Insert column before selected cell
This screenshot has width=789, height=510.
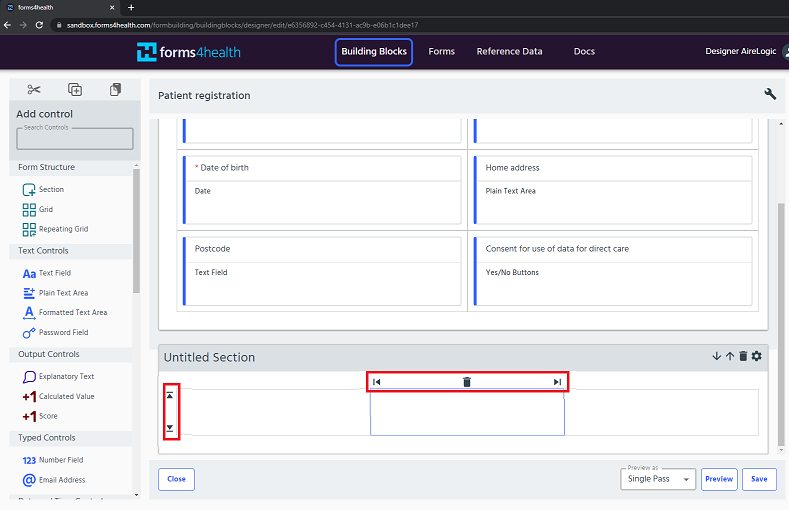click(376, 382)
